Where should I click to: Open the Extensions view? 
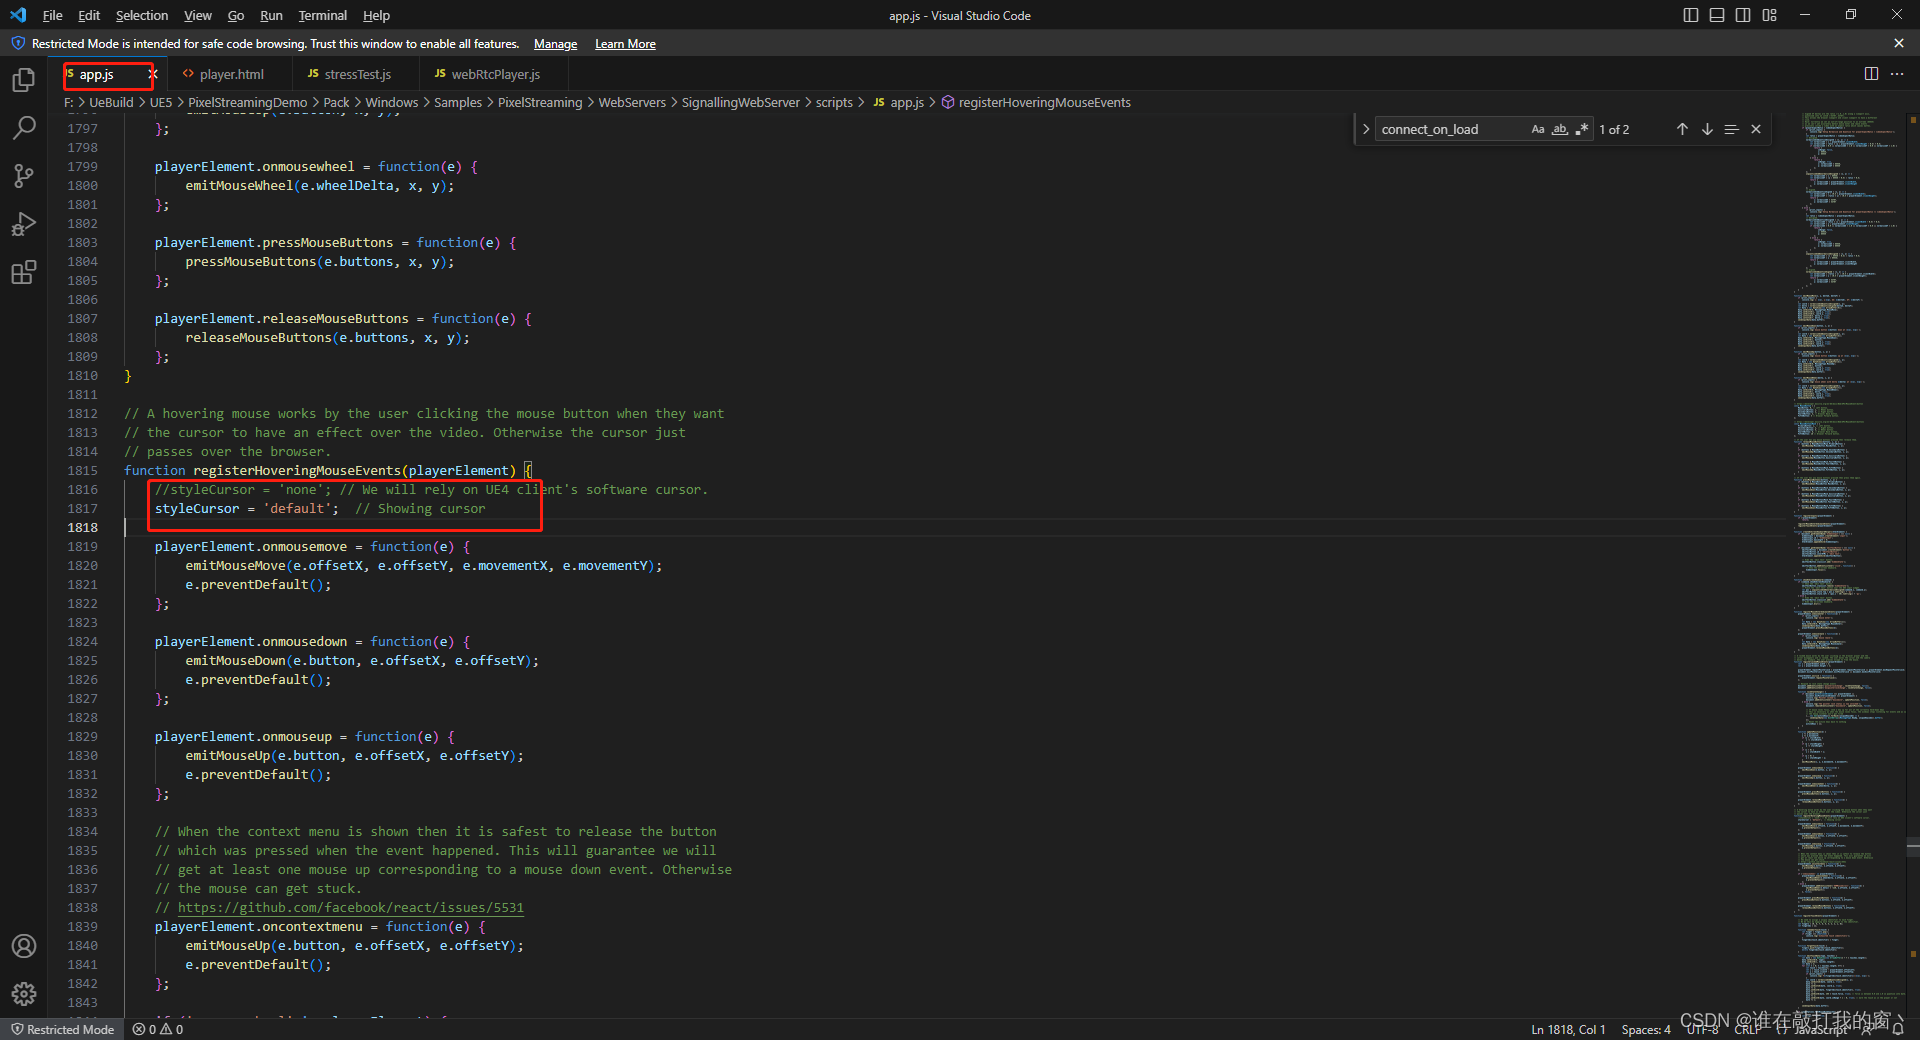pyautogui.click(x=24, y=272)
